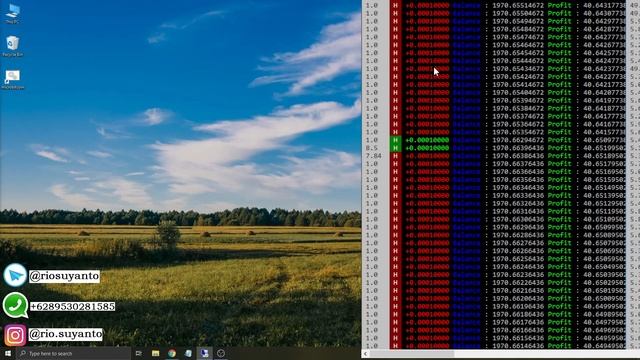Viewport: 640px width, 360px height.
Task: Select balance value 1970.65514672
Action: click(x=518, y=5)
